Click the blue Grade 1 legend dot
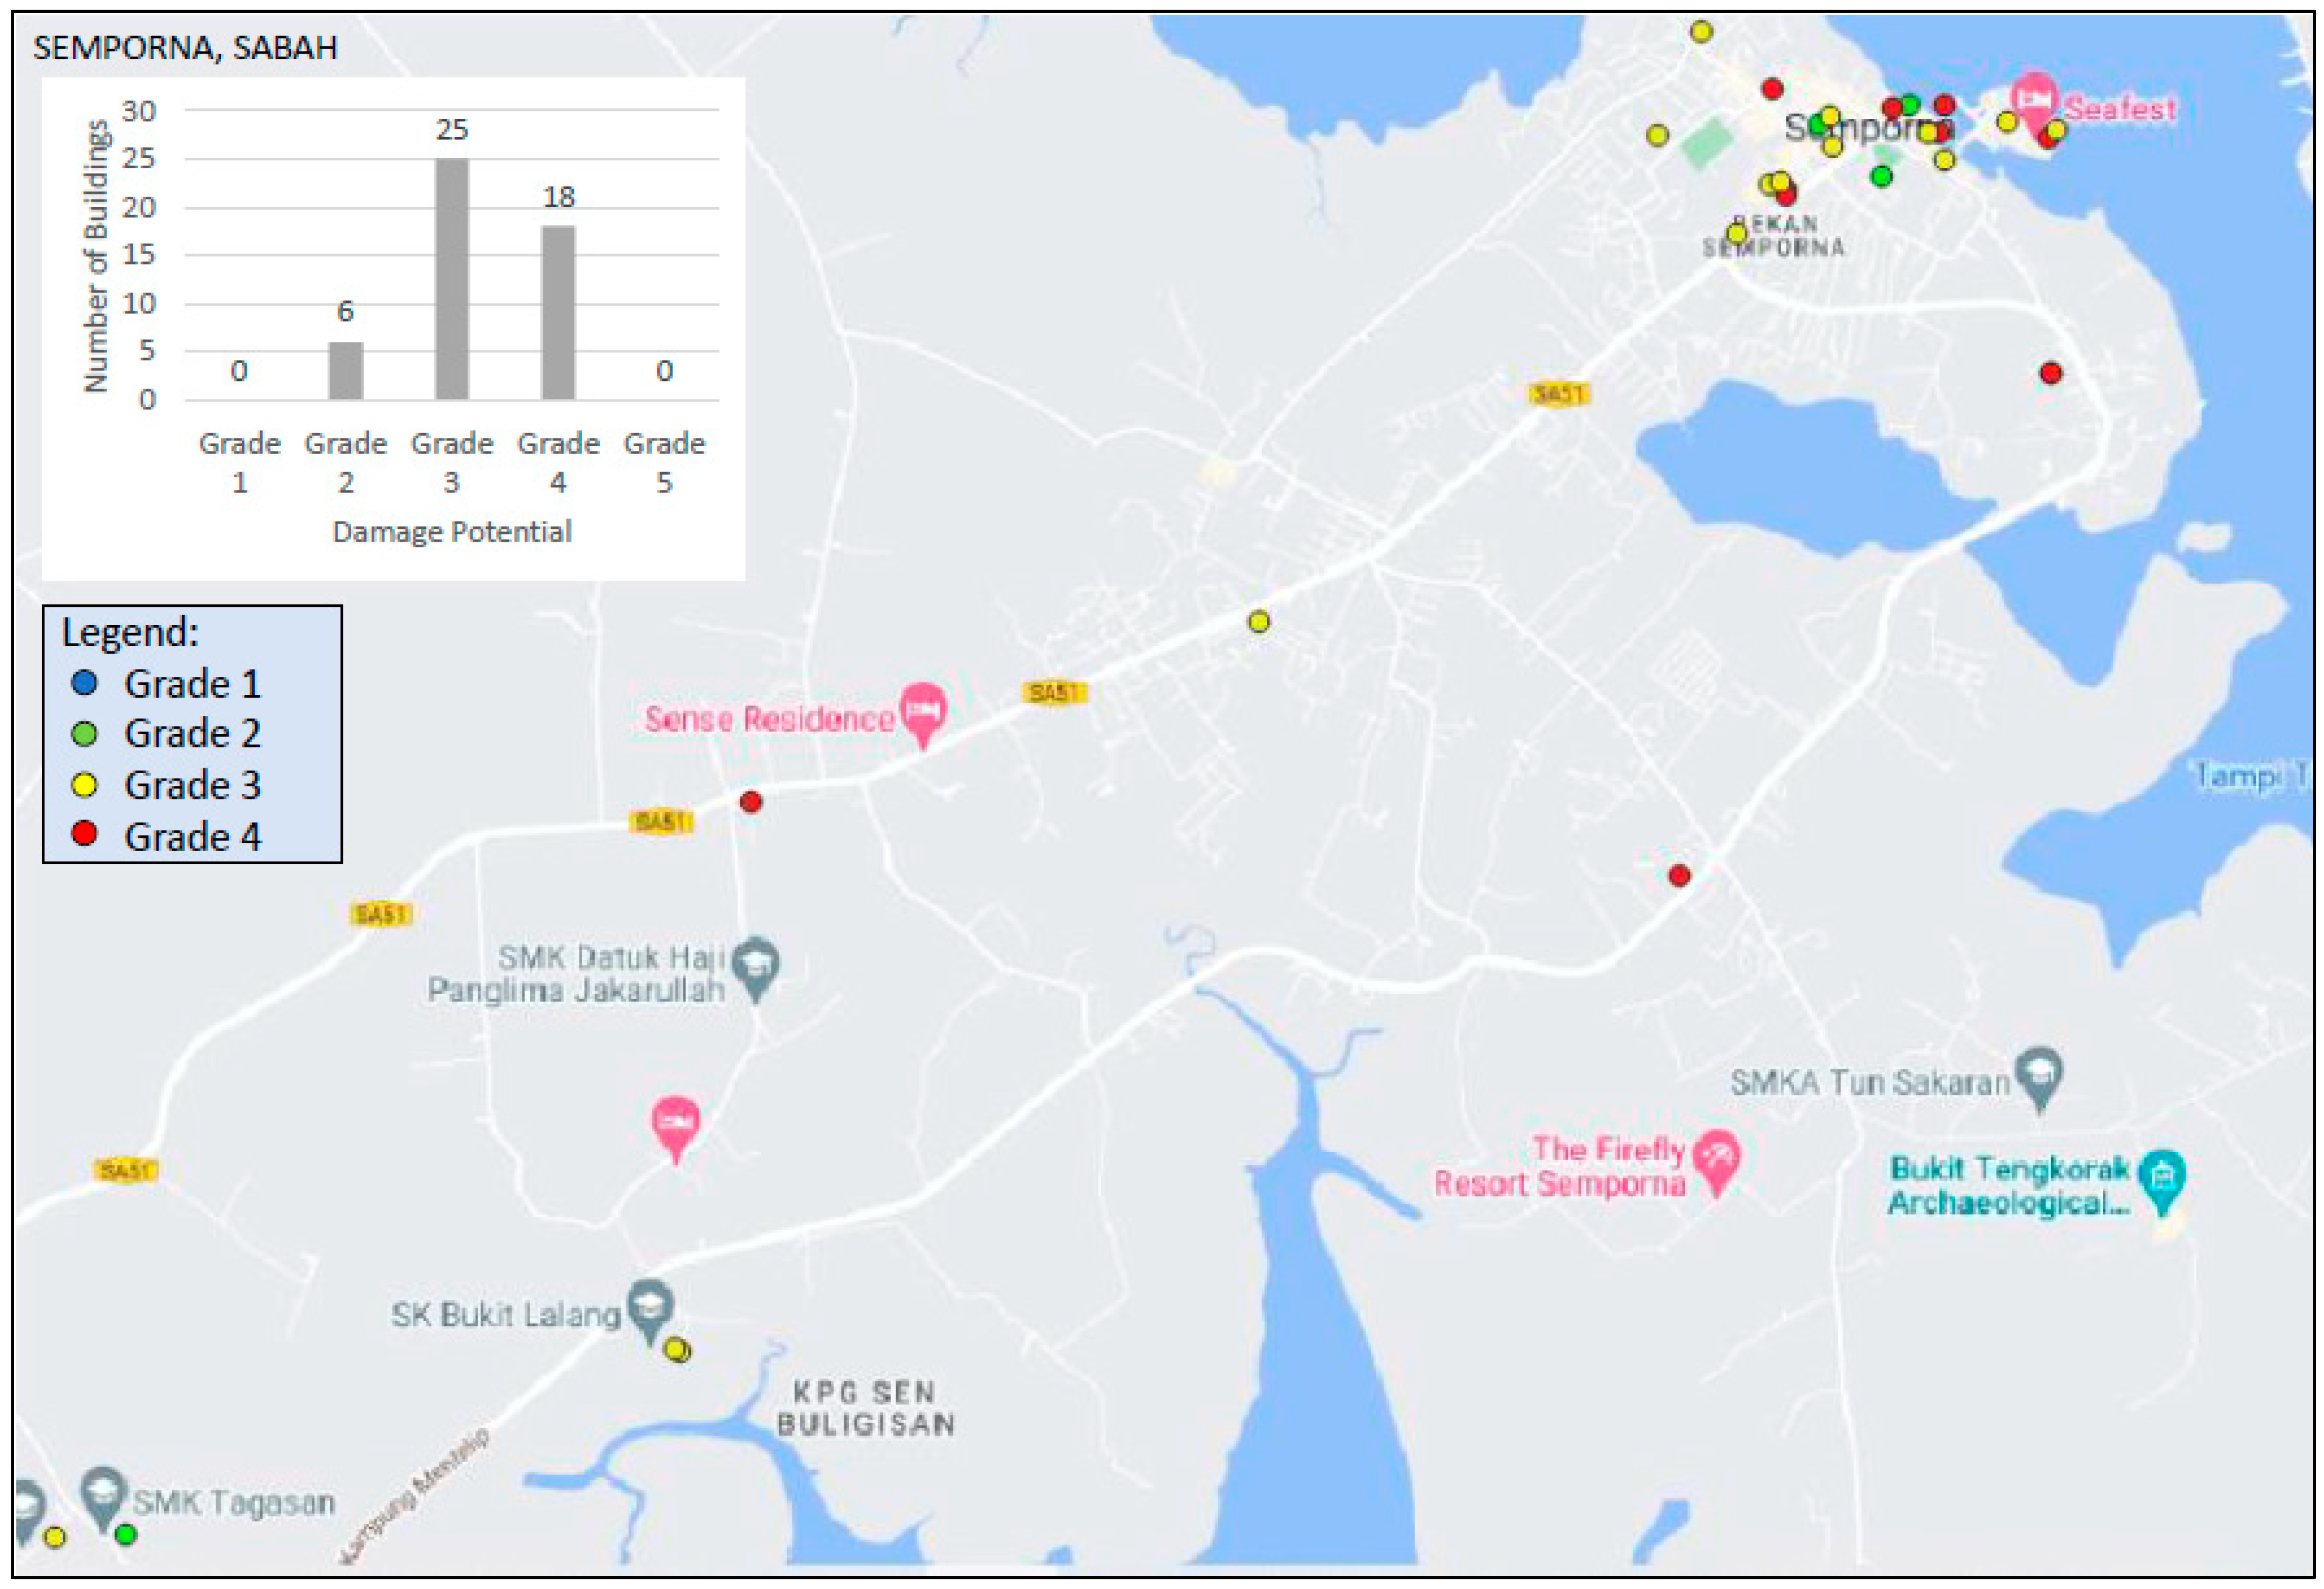The width and height of the screenshot is (2324, 1589). pyautogui.click(x=85, y=683)
